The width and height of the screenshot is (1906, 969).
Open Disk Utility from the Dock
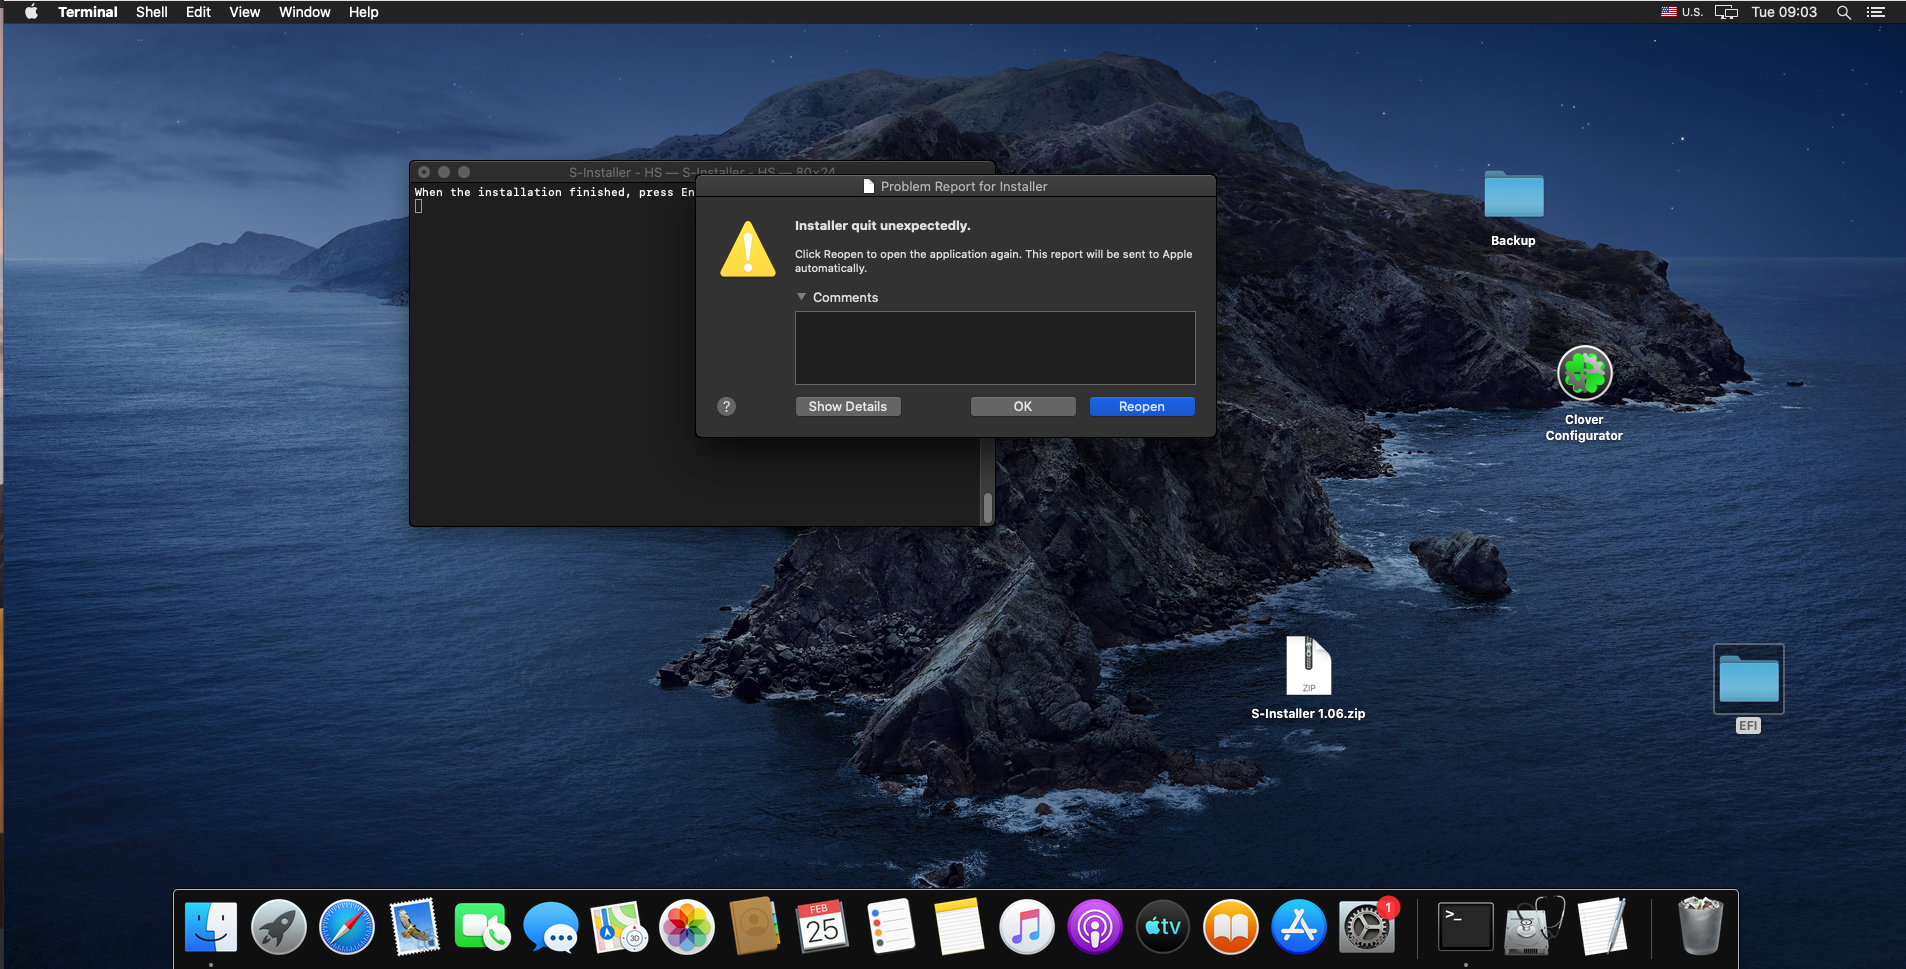1534,927
